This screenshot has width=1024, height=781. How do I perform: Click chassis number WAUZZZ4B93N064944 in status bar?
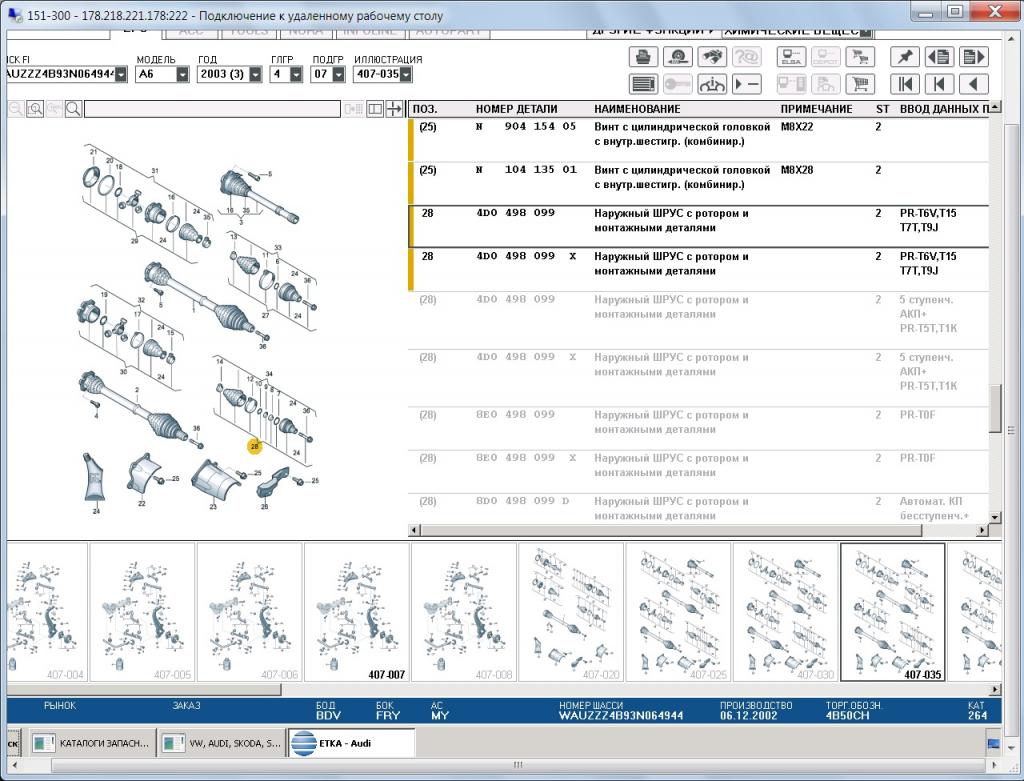click(621, 716)
